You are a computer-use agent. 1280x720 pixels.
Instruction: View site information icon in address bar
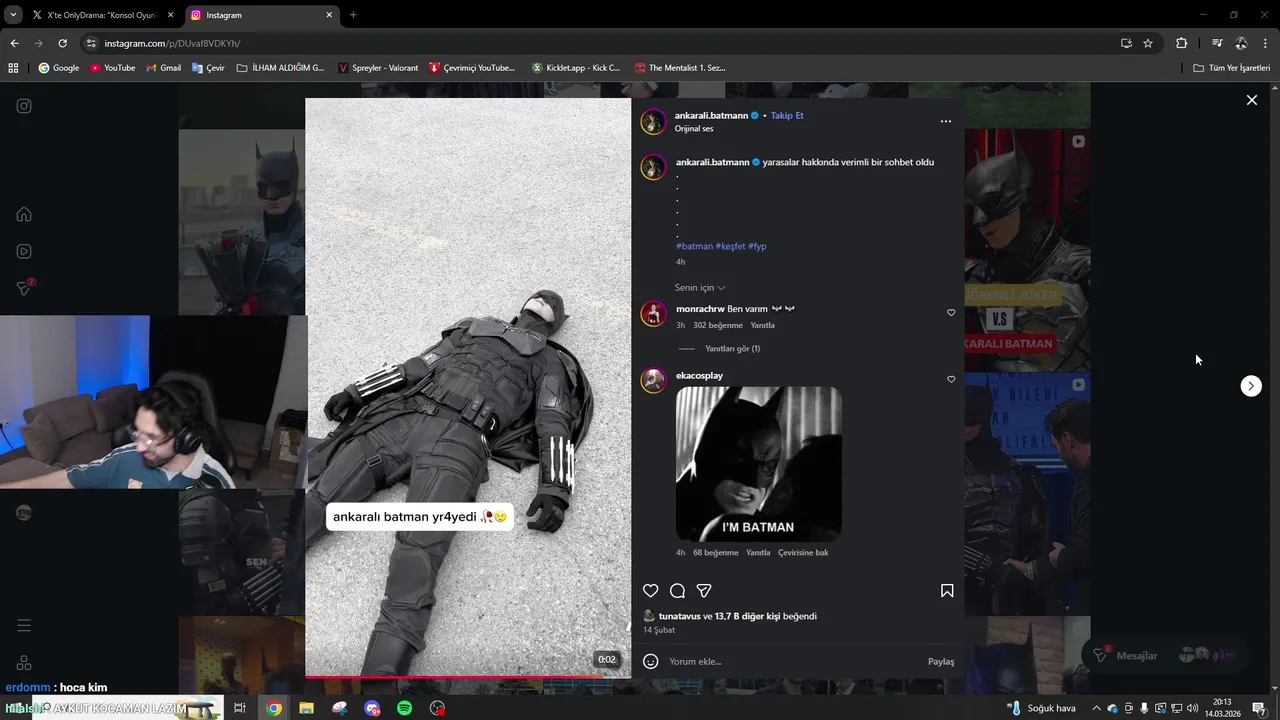[x=91, y=43]
